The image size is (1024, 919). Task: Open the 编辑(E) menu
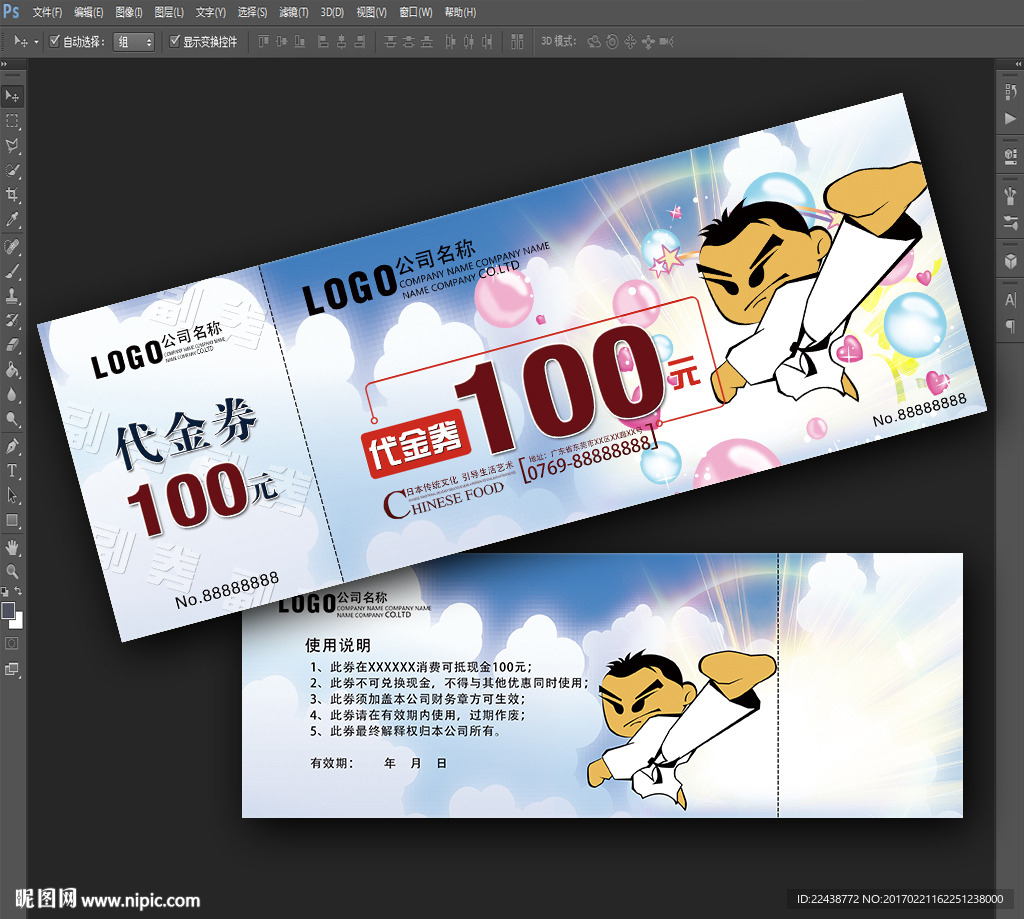(88, 12)
